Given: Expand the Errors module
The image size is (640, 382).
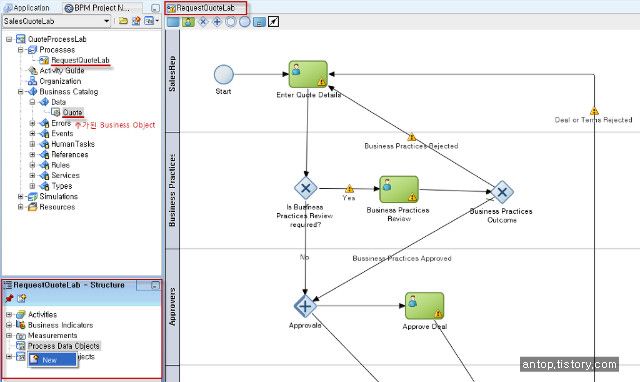Looking at the screenshot, I should pos(32,123).
